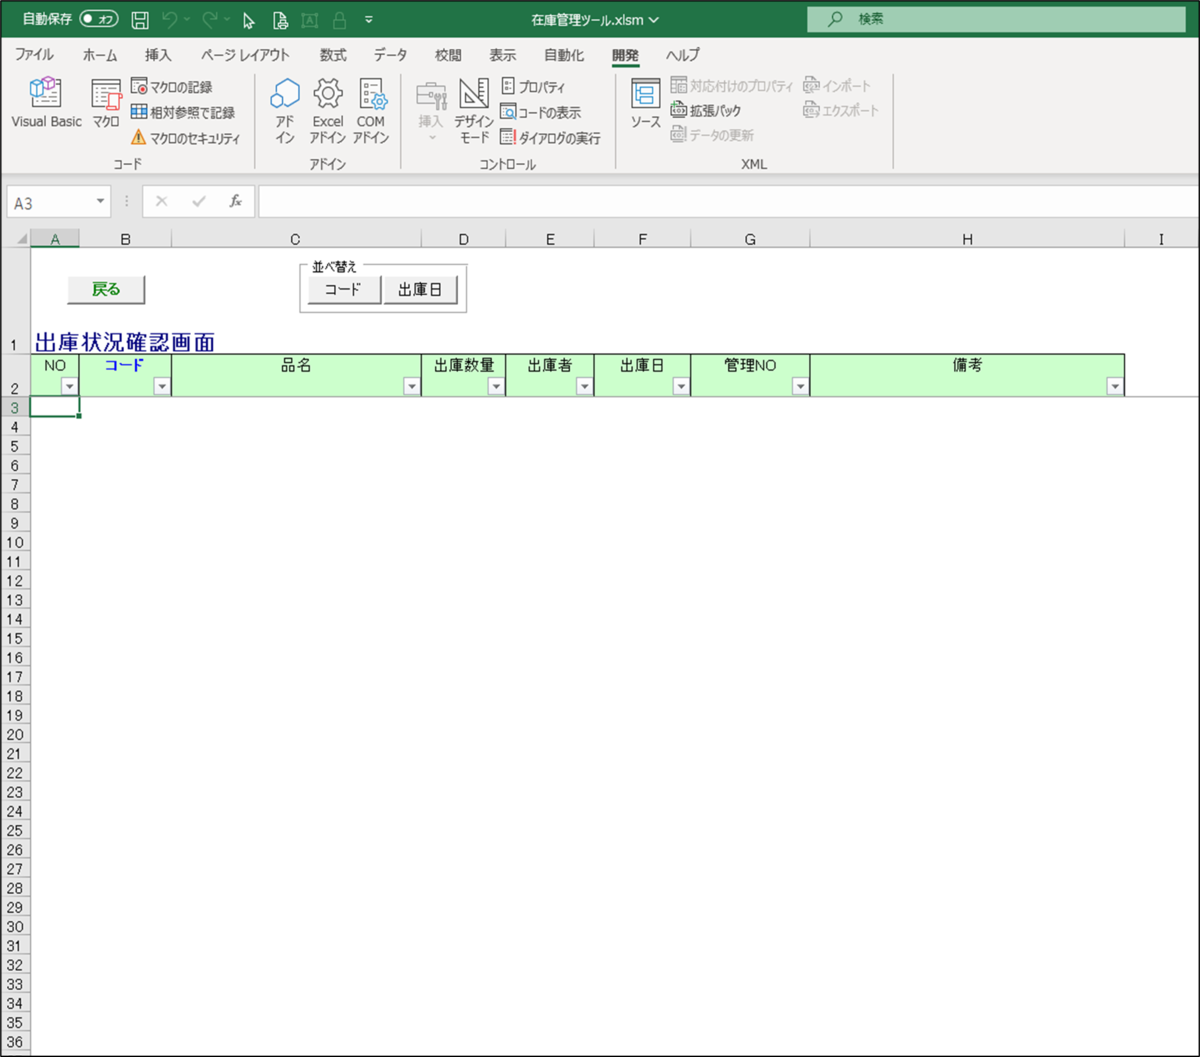Open 拡張パック expansion packs
Image resolution: width=1200 pixels, height=1057 pixels.
click(x=706, y=111)
